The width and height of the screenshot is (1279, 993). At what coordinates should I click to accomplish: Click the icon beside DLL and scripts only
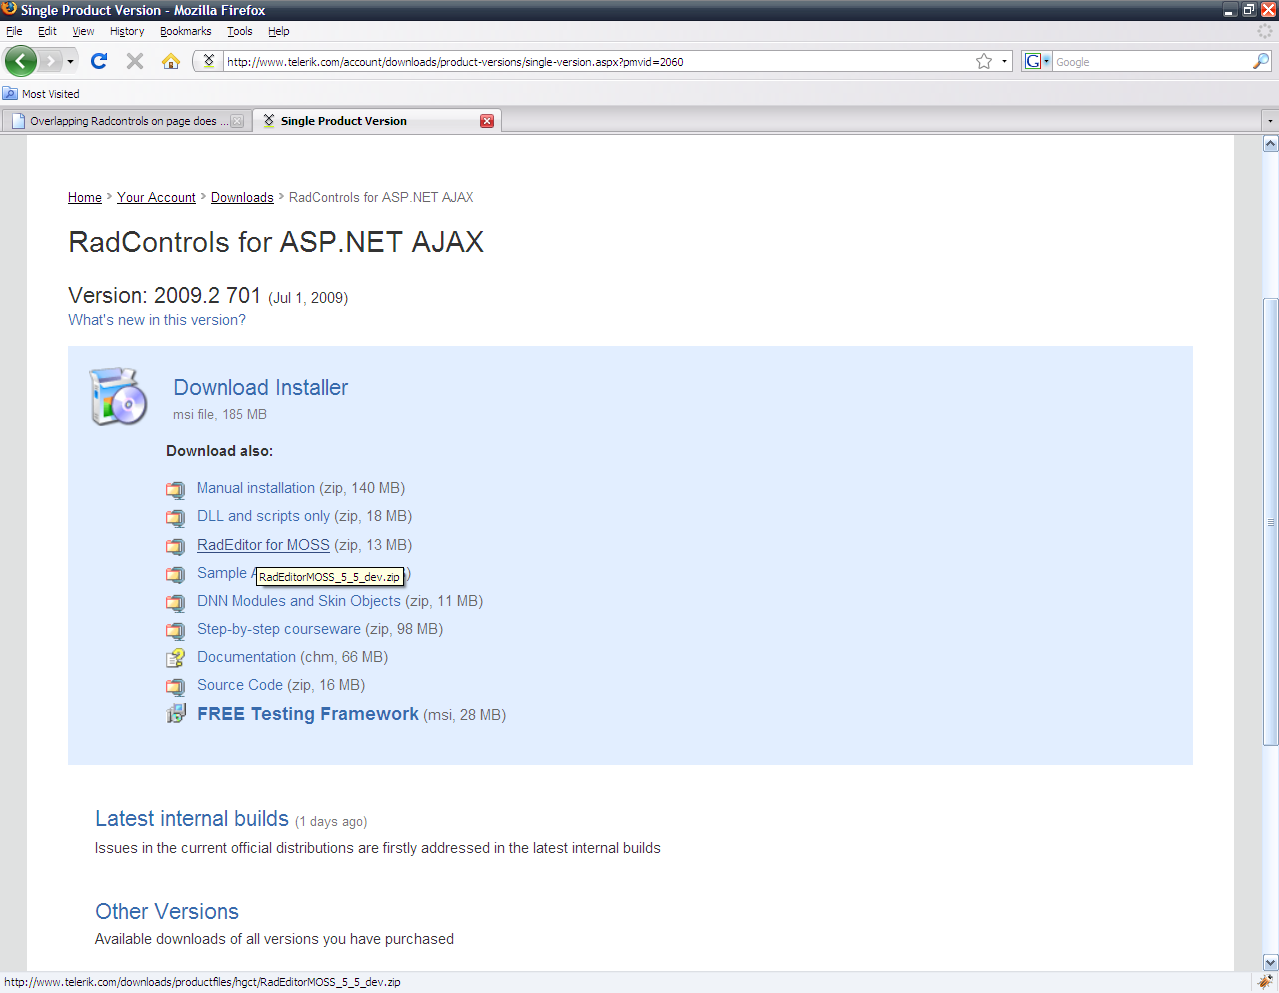click(176, 518)
